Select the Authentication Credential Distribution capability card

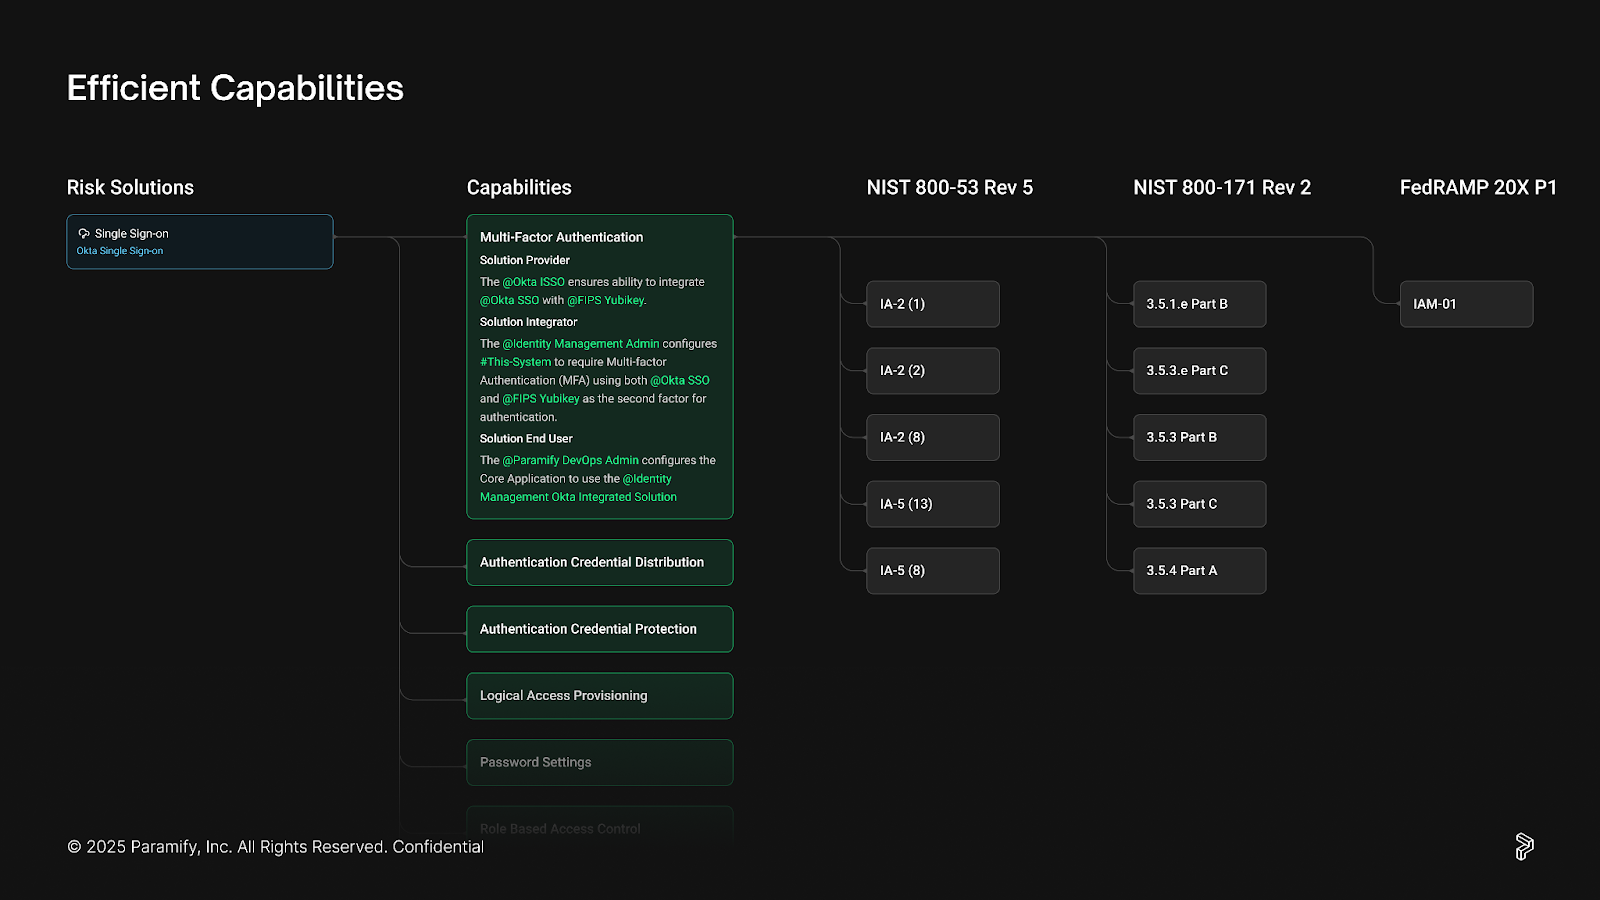coord(600,563)
